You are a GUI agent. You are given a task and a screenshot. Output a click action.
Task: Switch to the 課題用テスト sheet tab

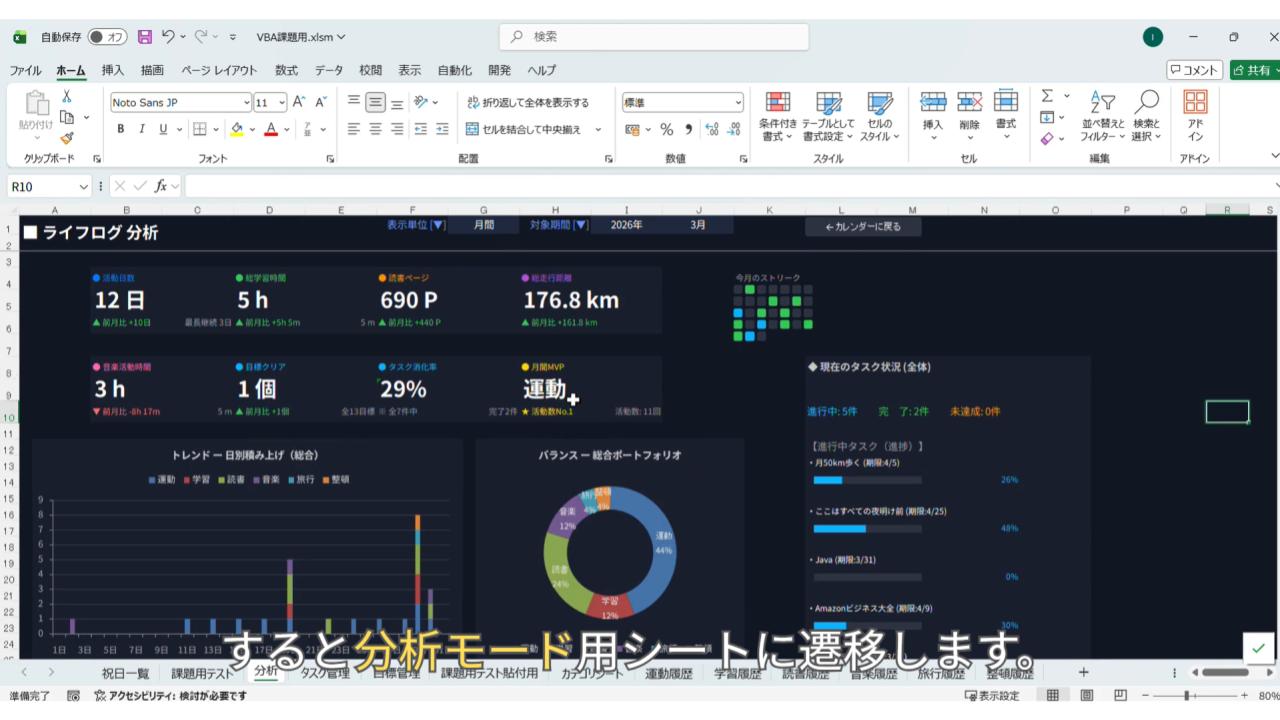point(202,673)
